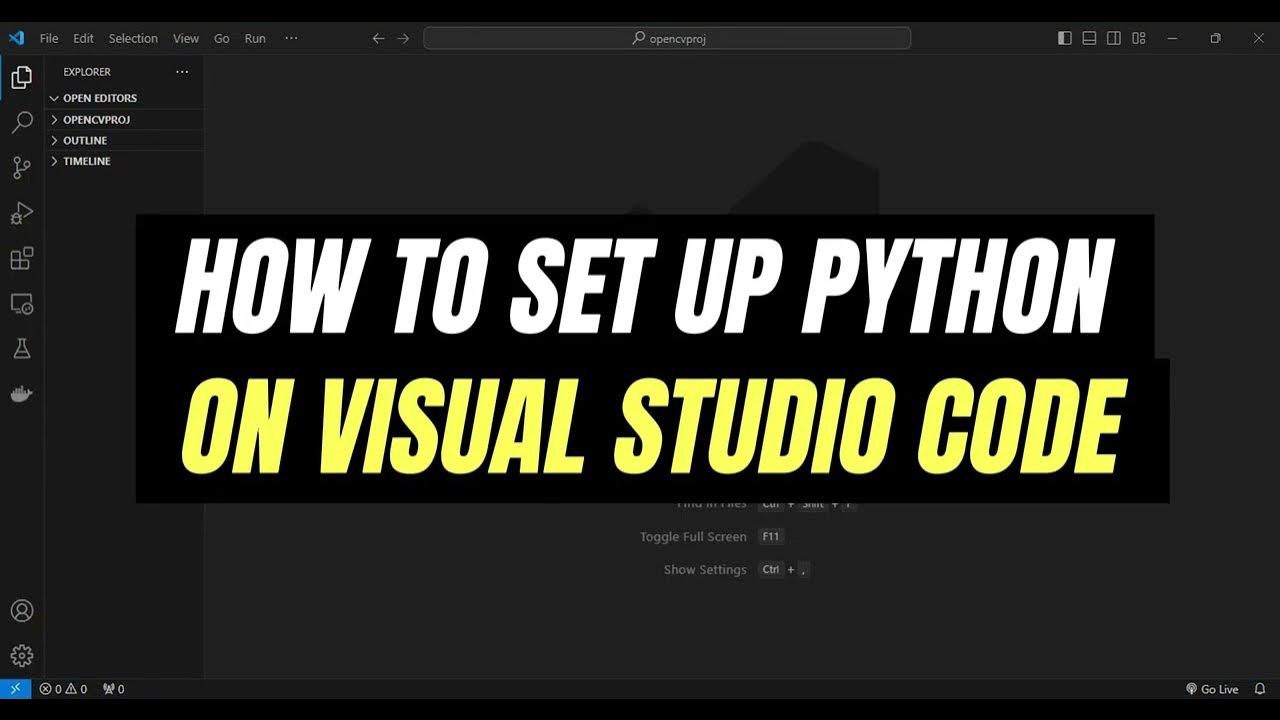Open the Search view in activity bar

(x=21, y=123)
